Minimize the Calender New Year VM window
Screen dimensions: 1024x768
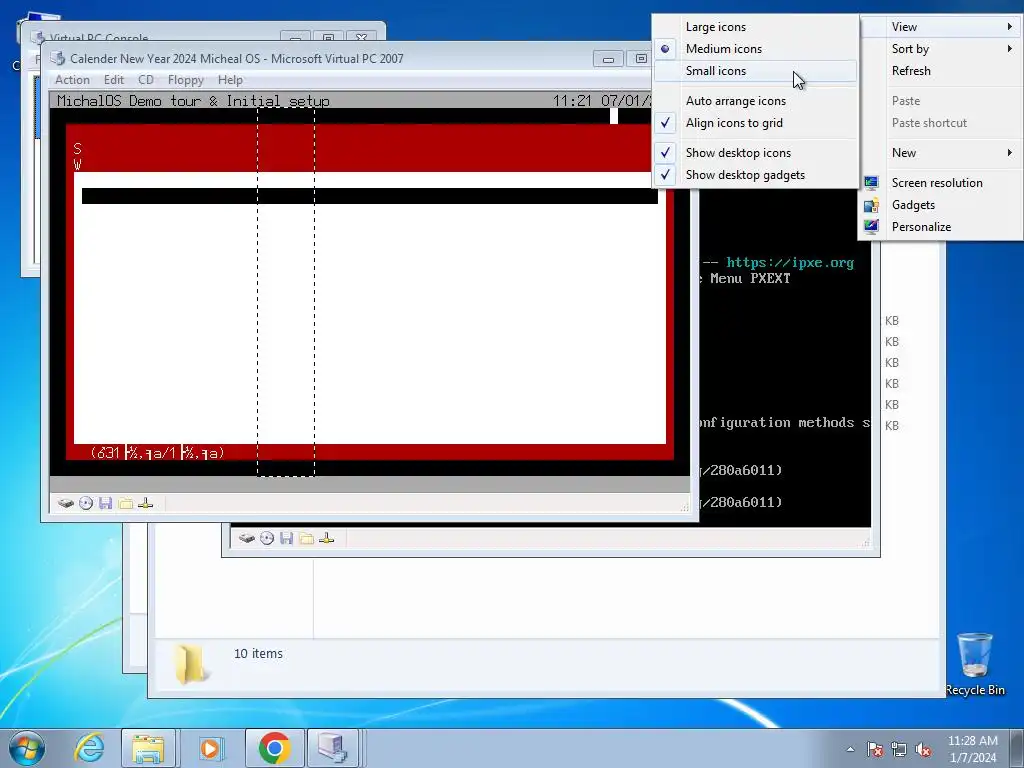coord(608,59)
